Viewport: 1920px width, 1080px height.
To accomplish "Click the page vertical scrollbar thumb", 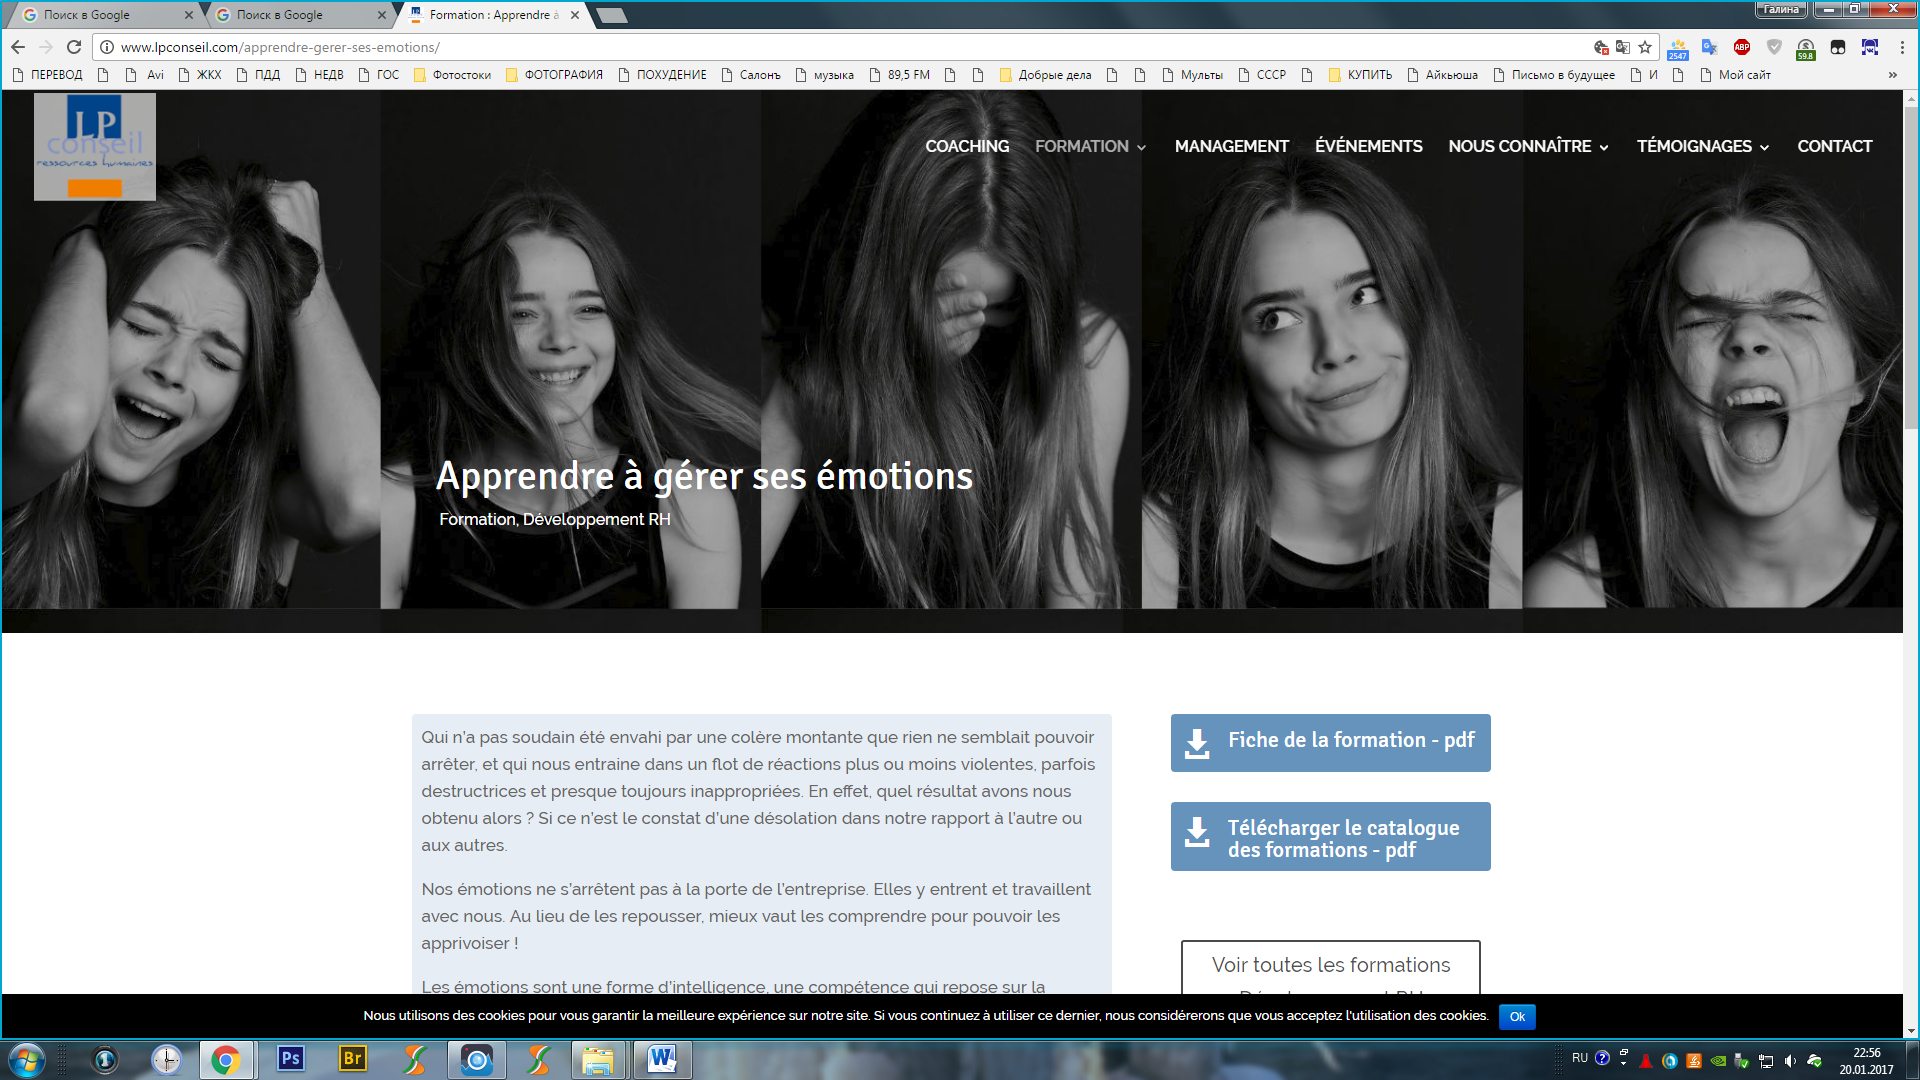I will tap(1911, 267).
